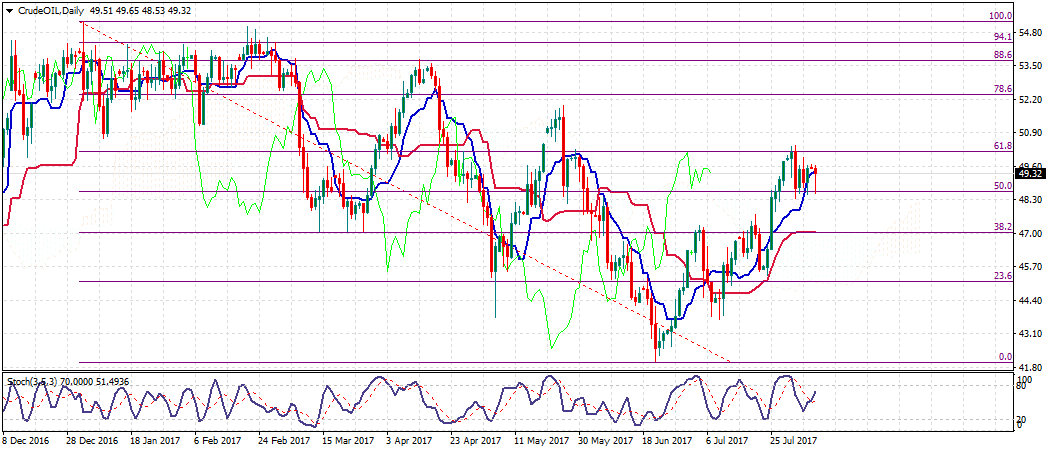1053x452 pixels.
Task: Select the 0.0 Fibonacci level label
Action: pyautogui.click(x=1005, y=357)
